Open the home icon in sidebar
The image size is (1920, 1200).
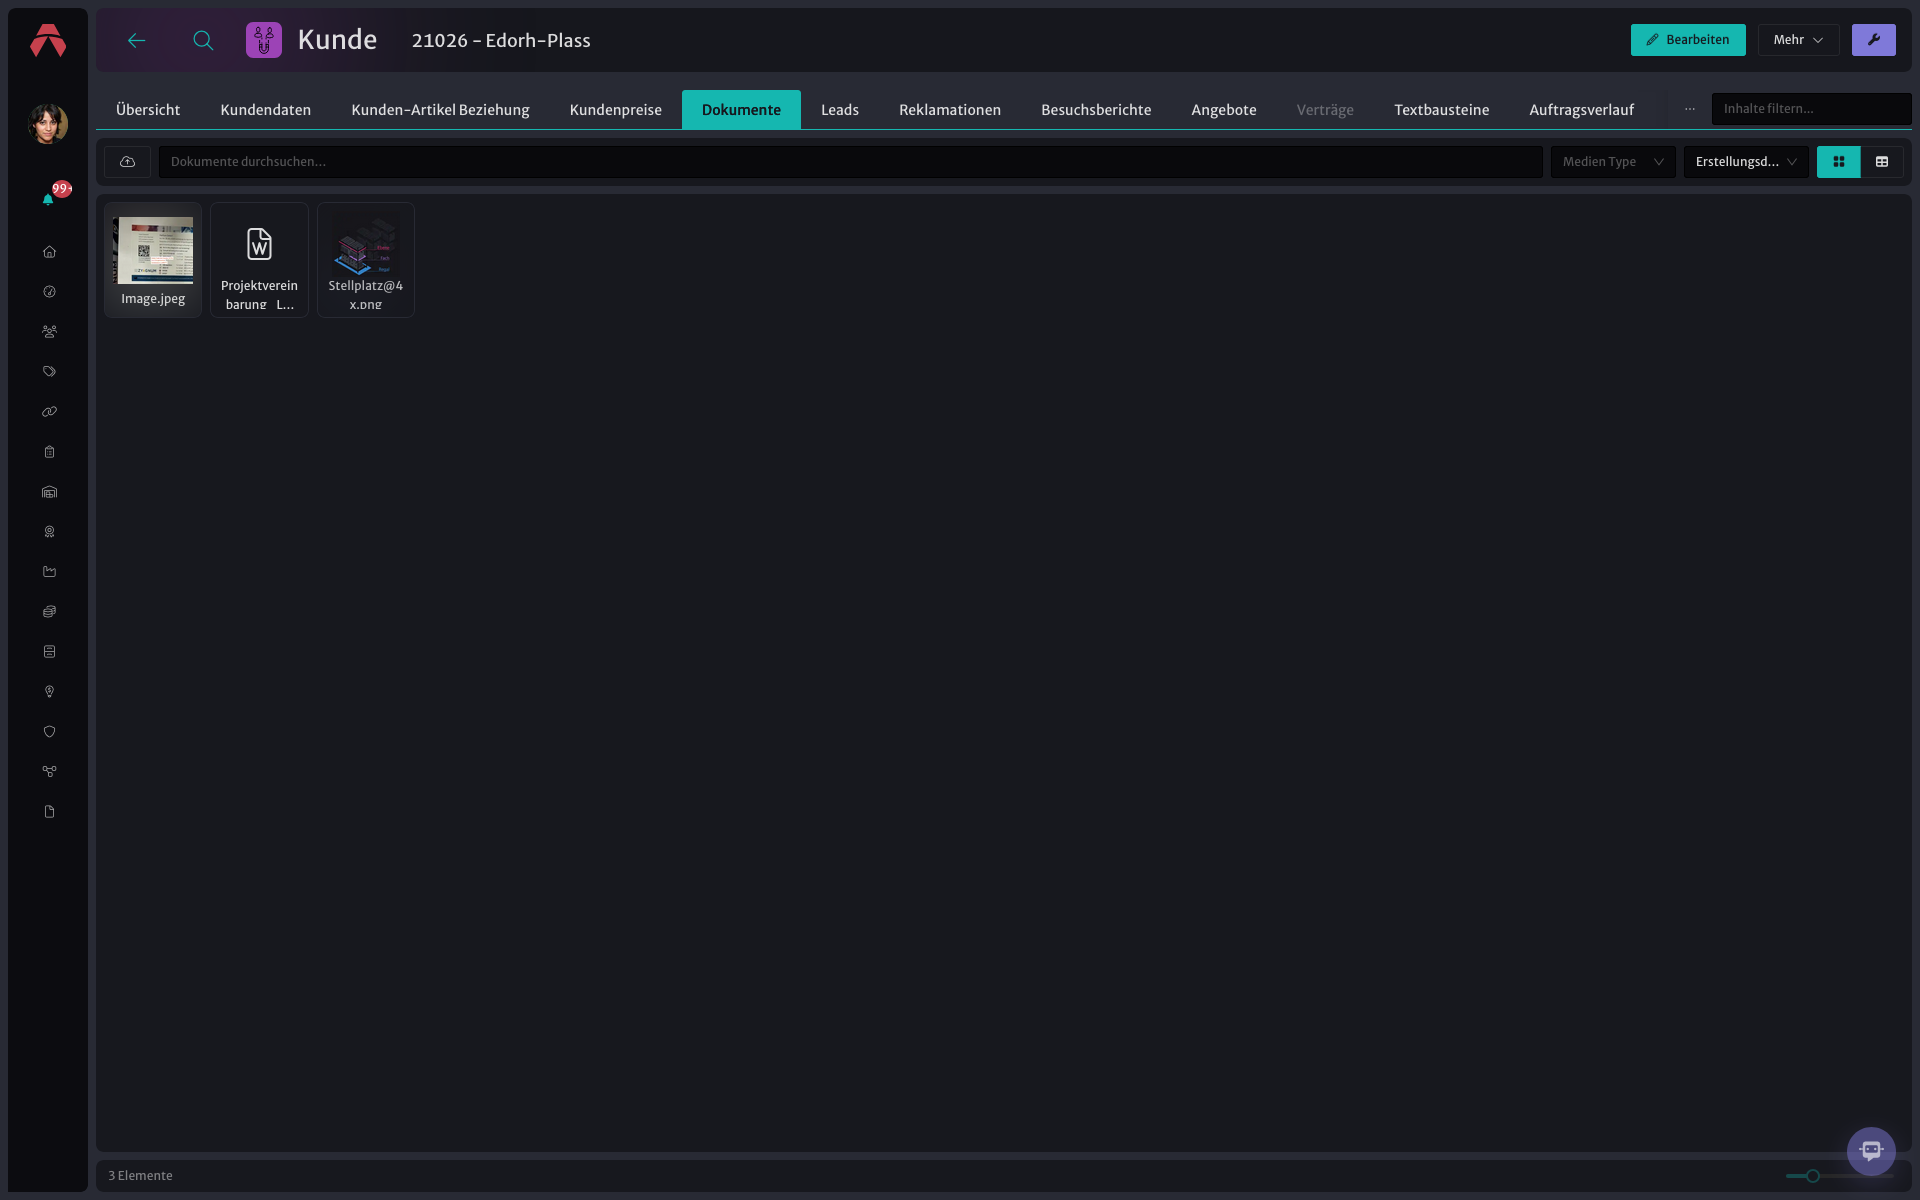[49, 252]
